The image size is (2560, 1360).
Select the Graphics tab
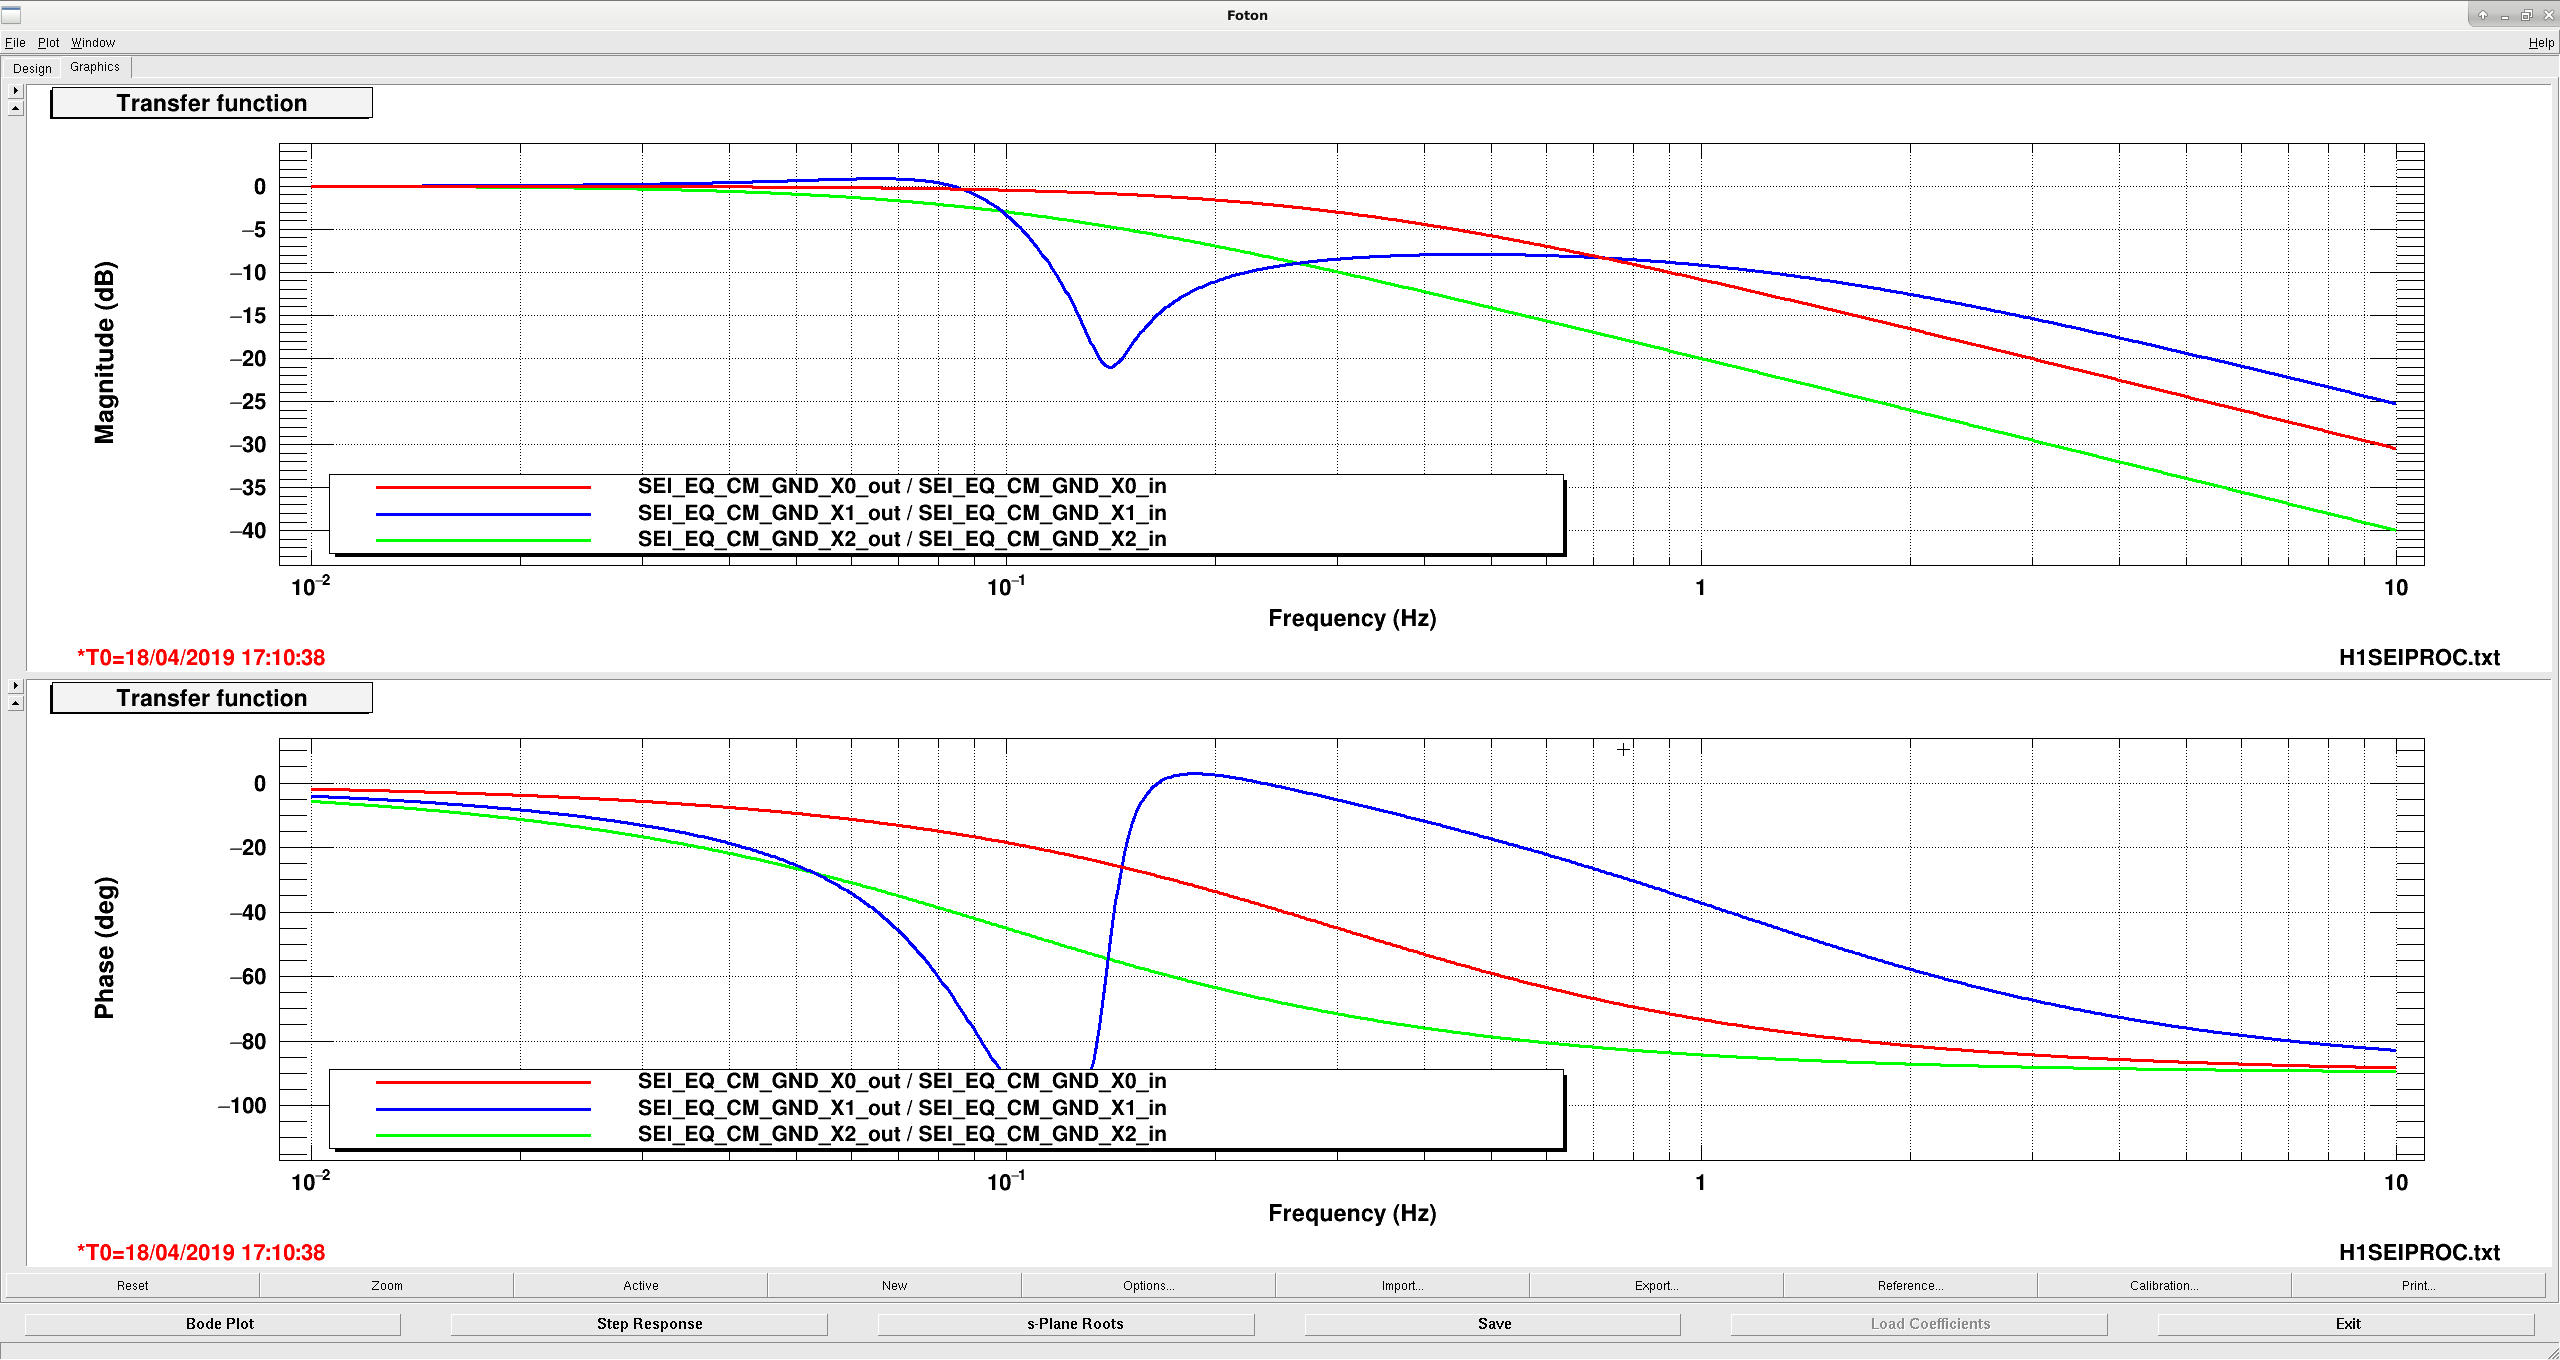pos(95,67)
